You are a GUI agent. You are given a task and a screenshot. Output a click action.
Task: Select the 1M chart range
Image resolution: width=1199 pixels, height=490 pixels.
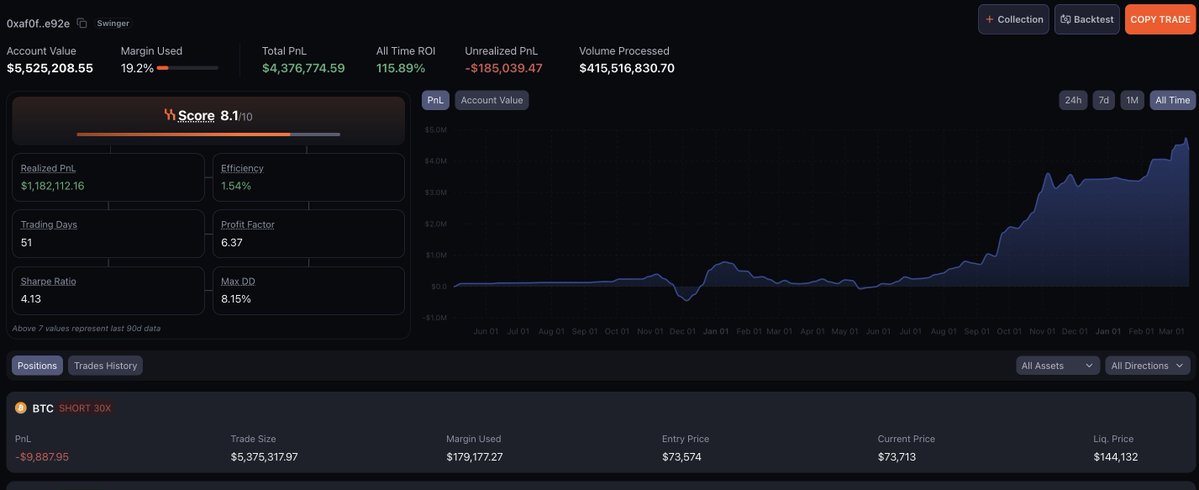click(1132, 100)
